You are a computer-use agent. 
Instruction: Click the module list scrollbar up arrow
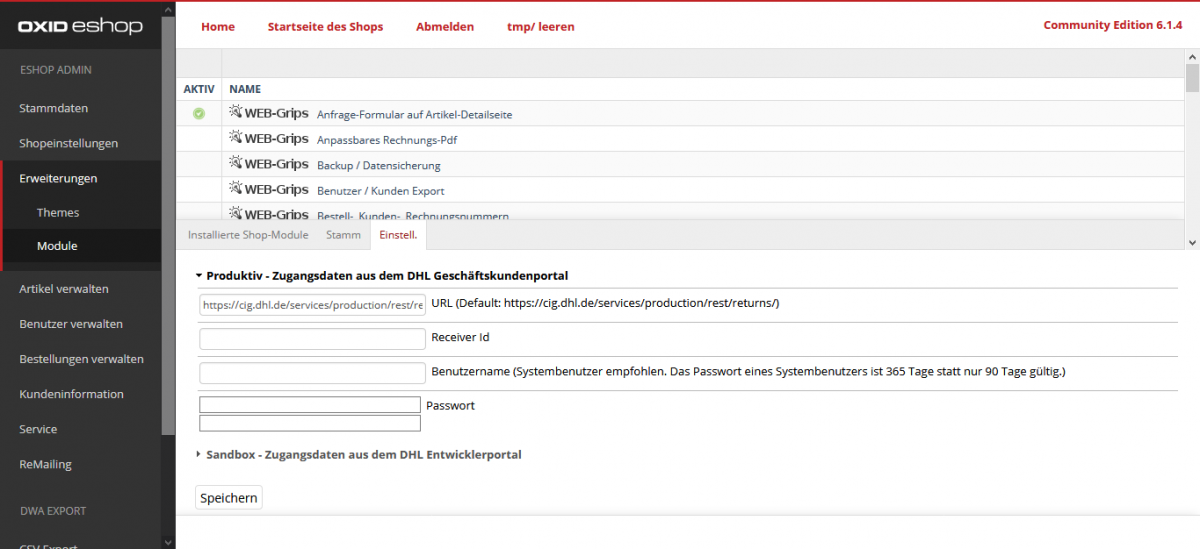[x=1192, y=56]
